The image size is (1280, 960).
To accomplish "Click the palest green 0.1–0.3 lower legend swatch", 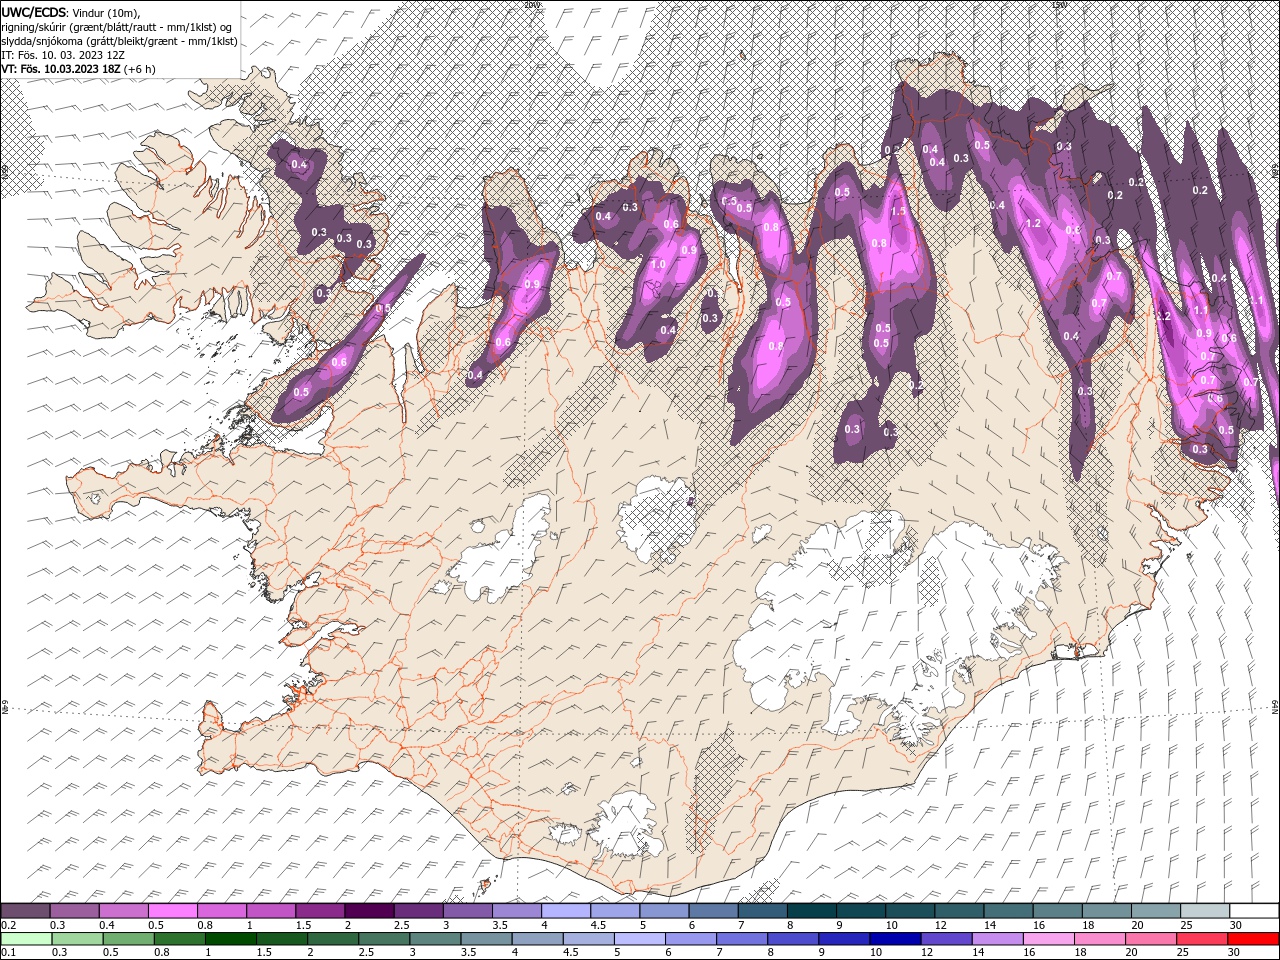I will 26,939.
